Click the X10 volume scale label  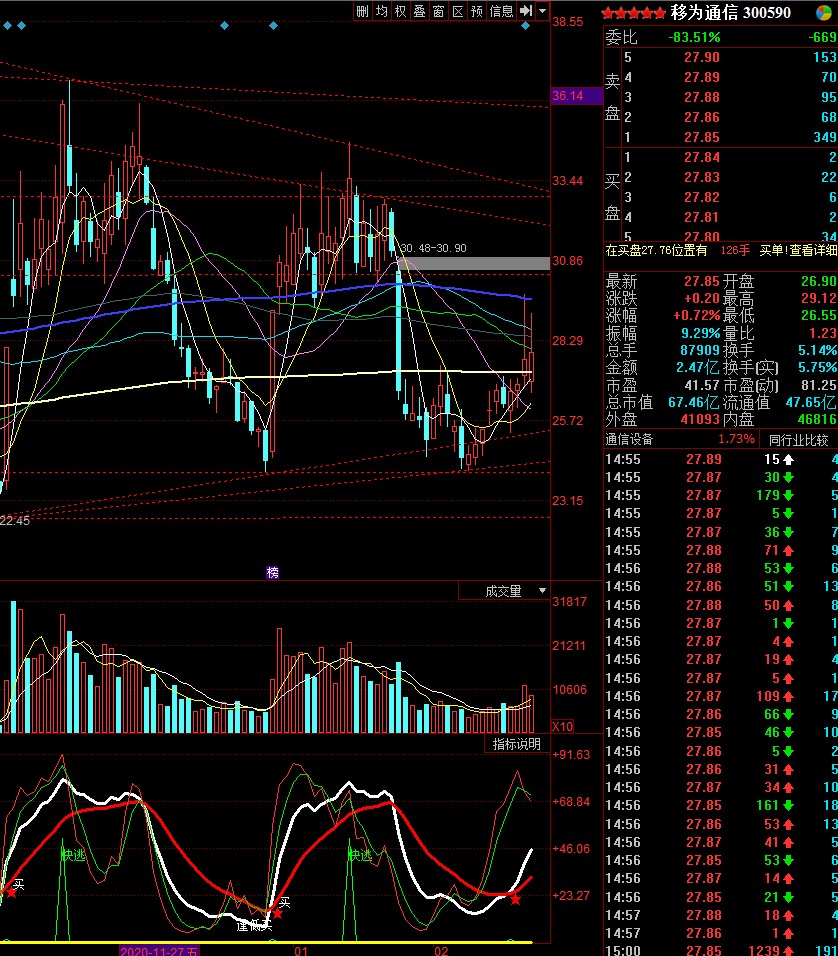click(x=562, y=726)
